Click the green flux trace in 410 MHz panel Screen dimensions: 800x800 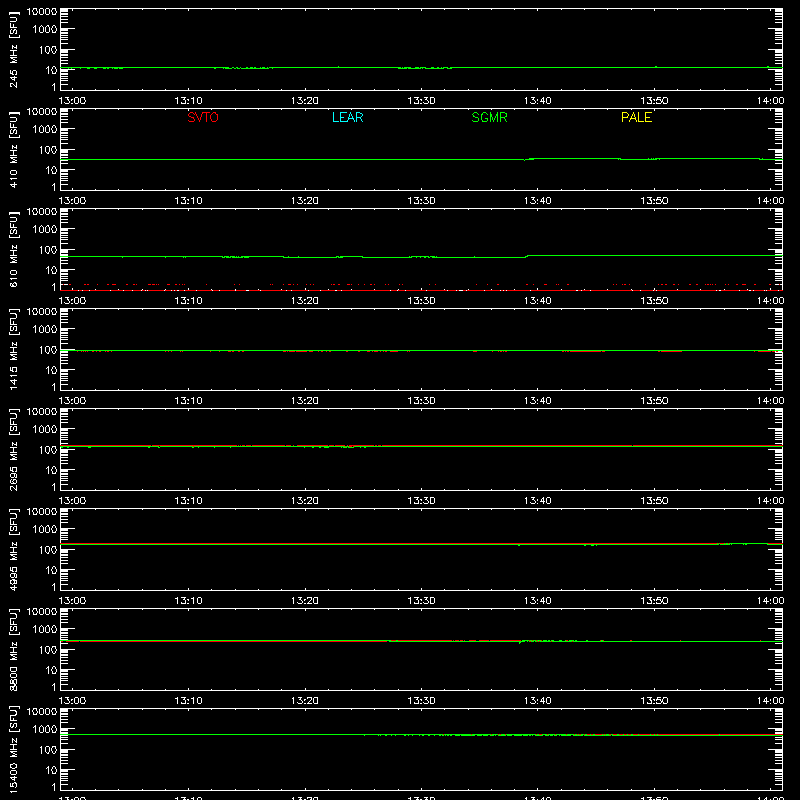coord(421,159)
